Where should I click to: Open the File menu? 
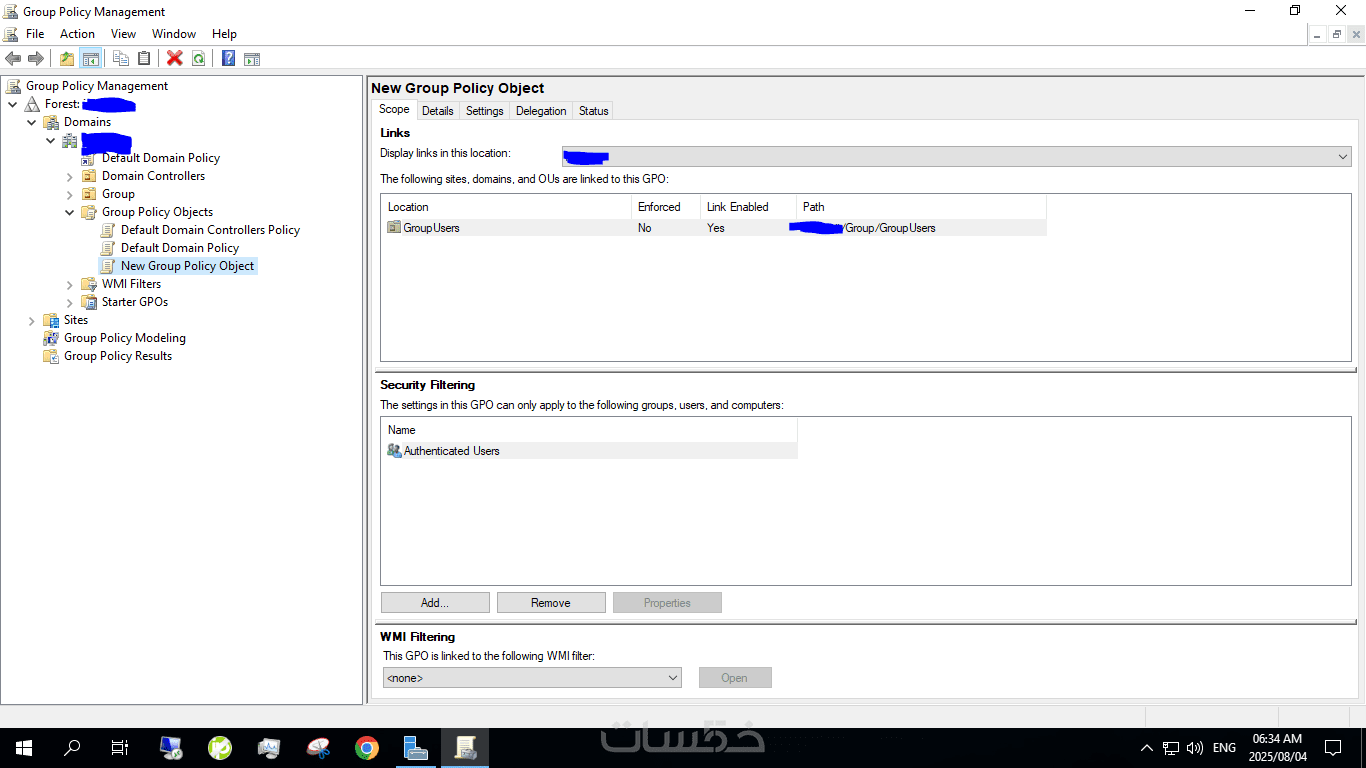[x=35, y=34]
